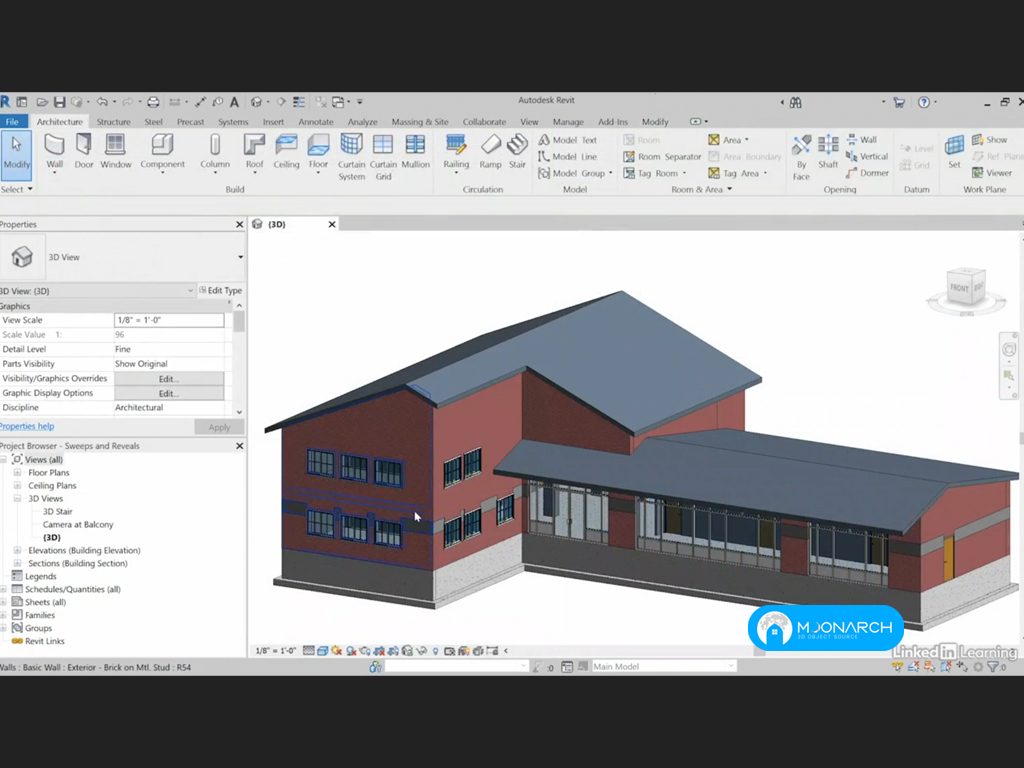Open the 3D View type selector dropdown
This screenshot has width=1024, height=768.
pyautogui.click(x=240, y=257)
